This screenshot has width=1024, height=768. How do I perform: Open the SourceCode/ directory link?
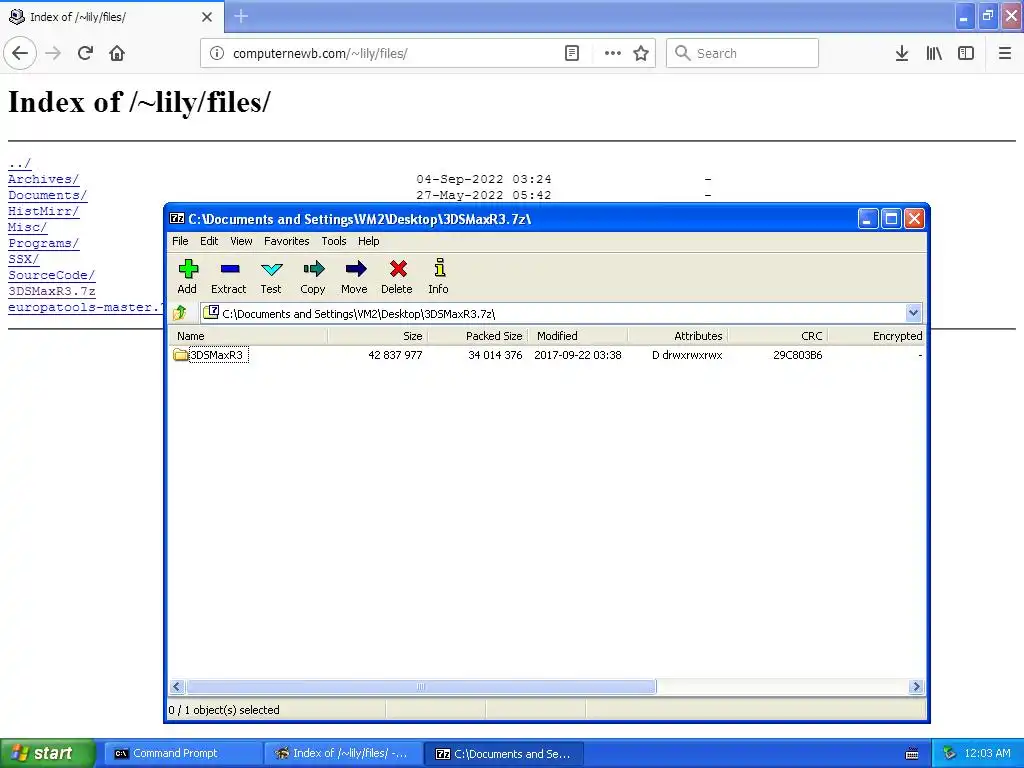coord(52,275)
